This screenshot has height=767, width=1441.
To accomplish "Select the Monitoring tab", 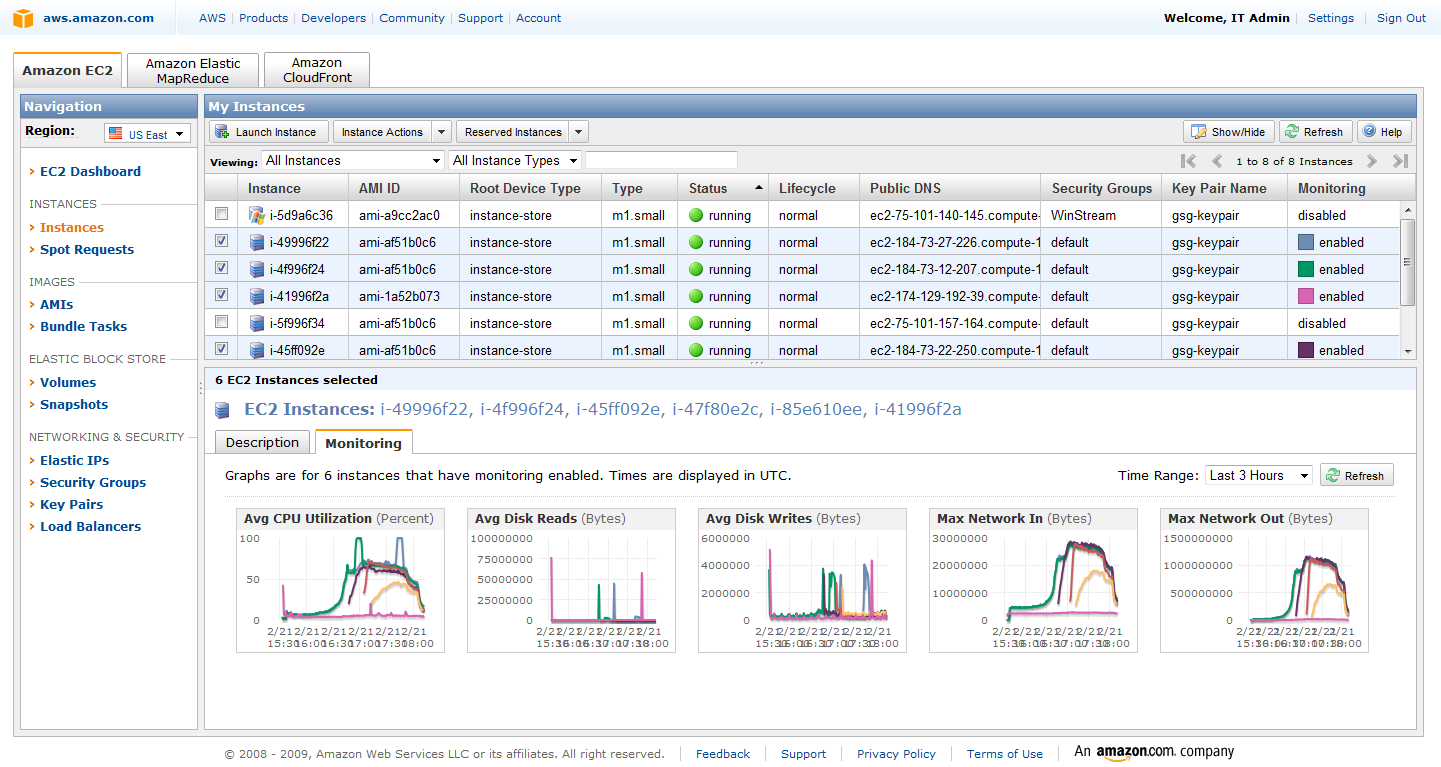I will point(363,443).
